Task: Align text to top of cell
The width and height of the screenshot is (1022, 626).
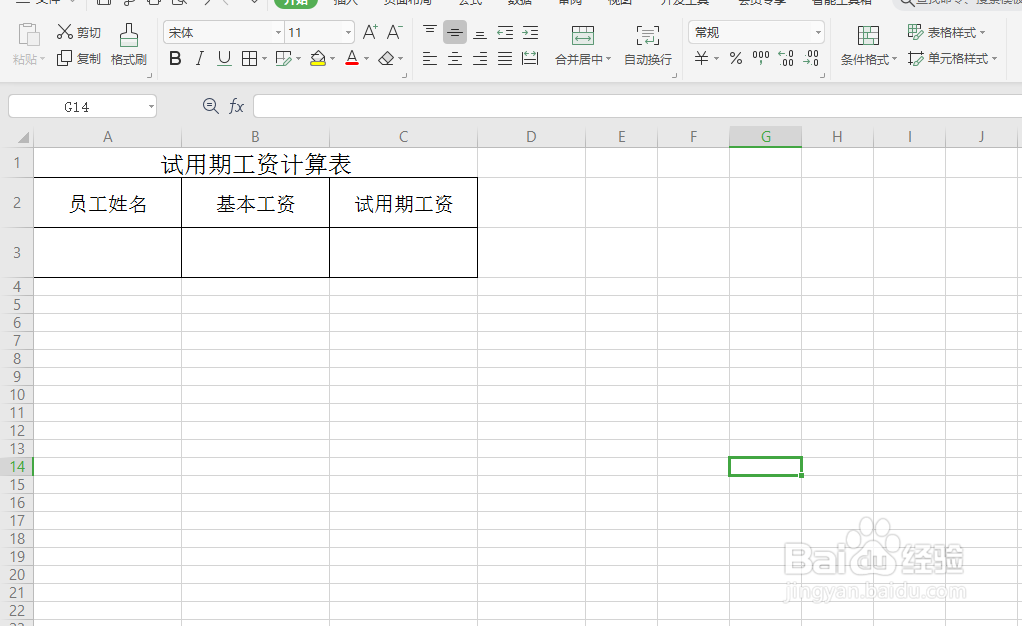Action: 430,32
